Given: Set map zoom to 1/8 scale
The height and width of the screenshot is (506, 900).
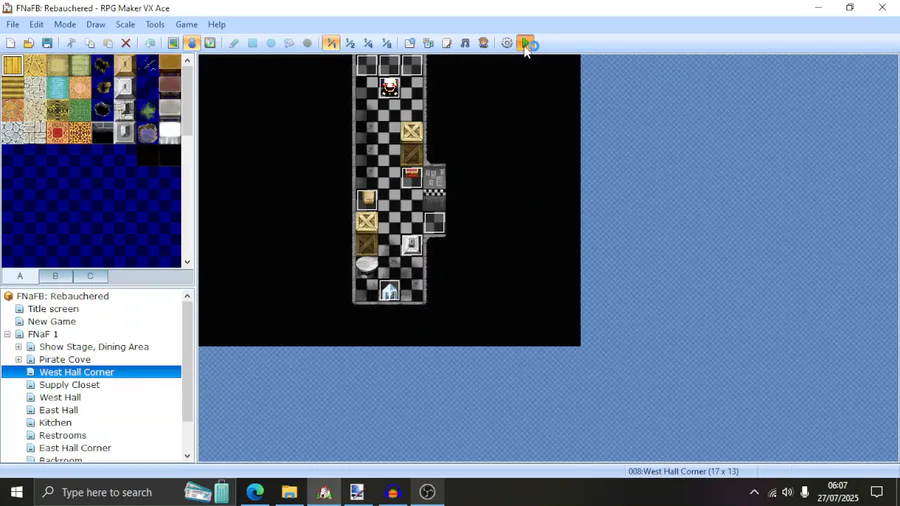Looking at the screenshot, I should pyautogui.click(x=386, y=43).
